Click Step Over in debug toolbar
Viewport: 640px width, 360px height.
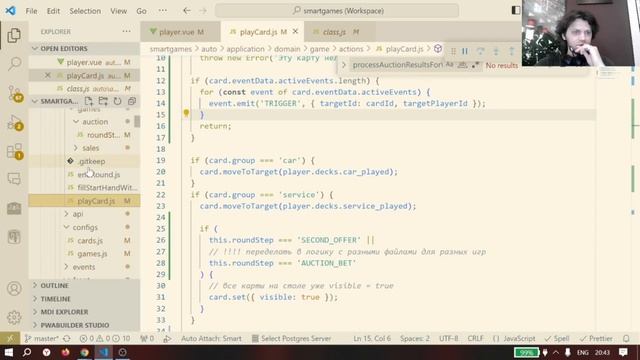480,51
